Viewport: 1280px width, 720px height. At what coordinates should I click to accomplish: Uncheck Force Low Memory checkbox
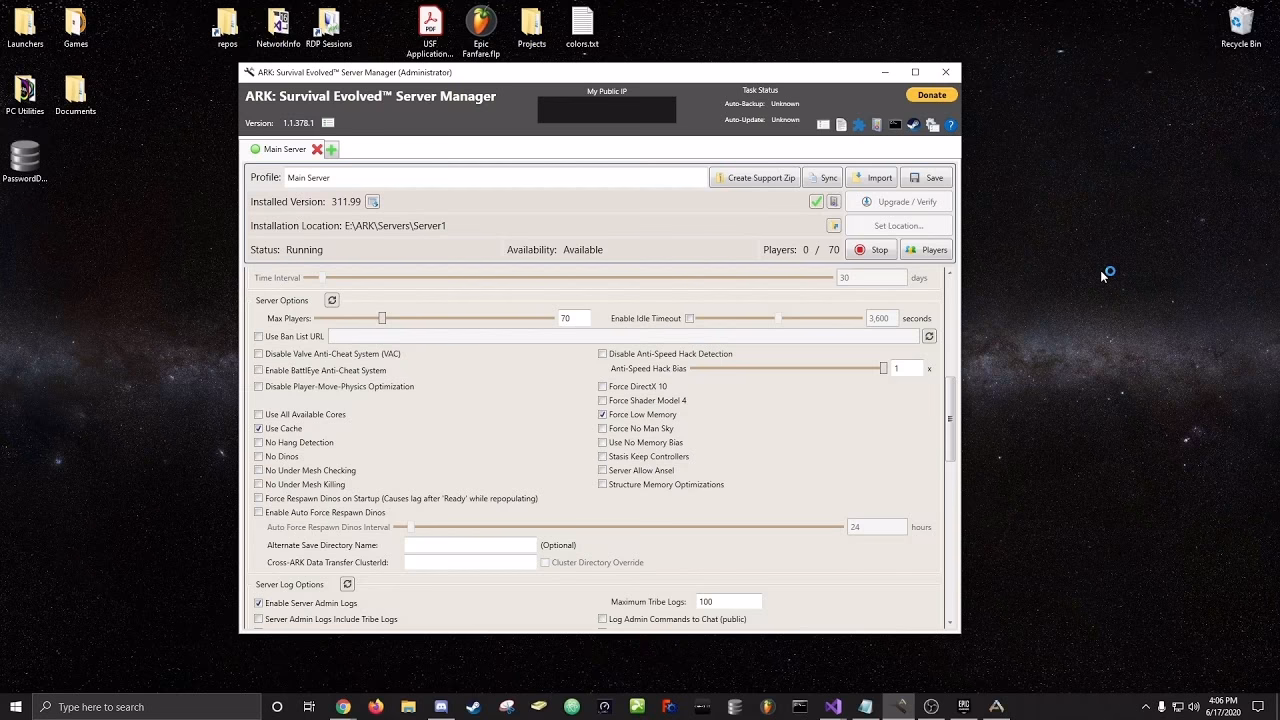[603, 415]
